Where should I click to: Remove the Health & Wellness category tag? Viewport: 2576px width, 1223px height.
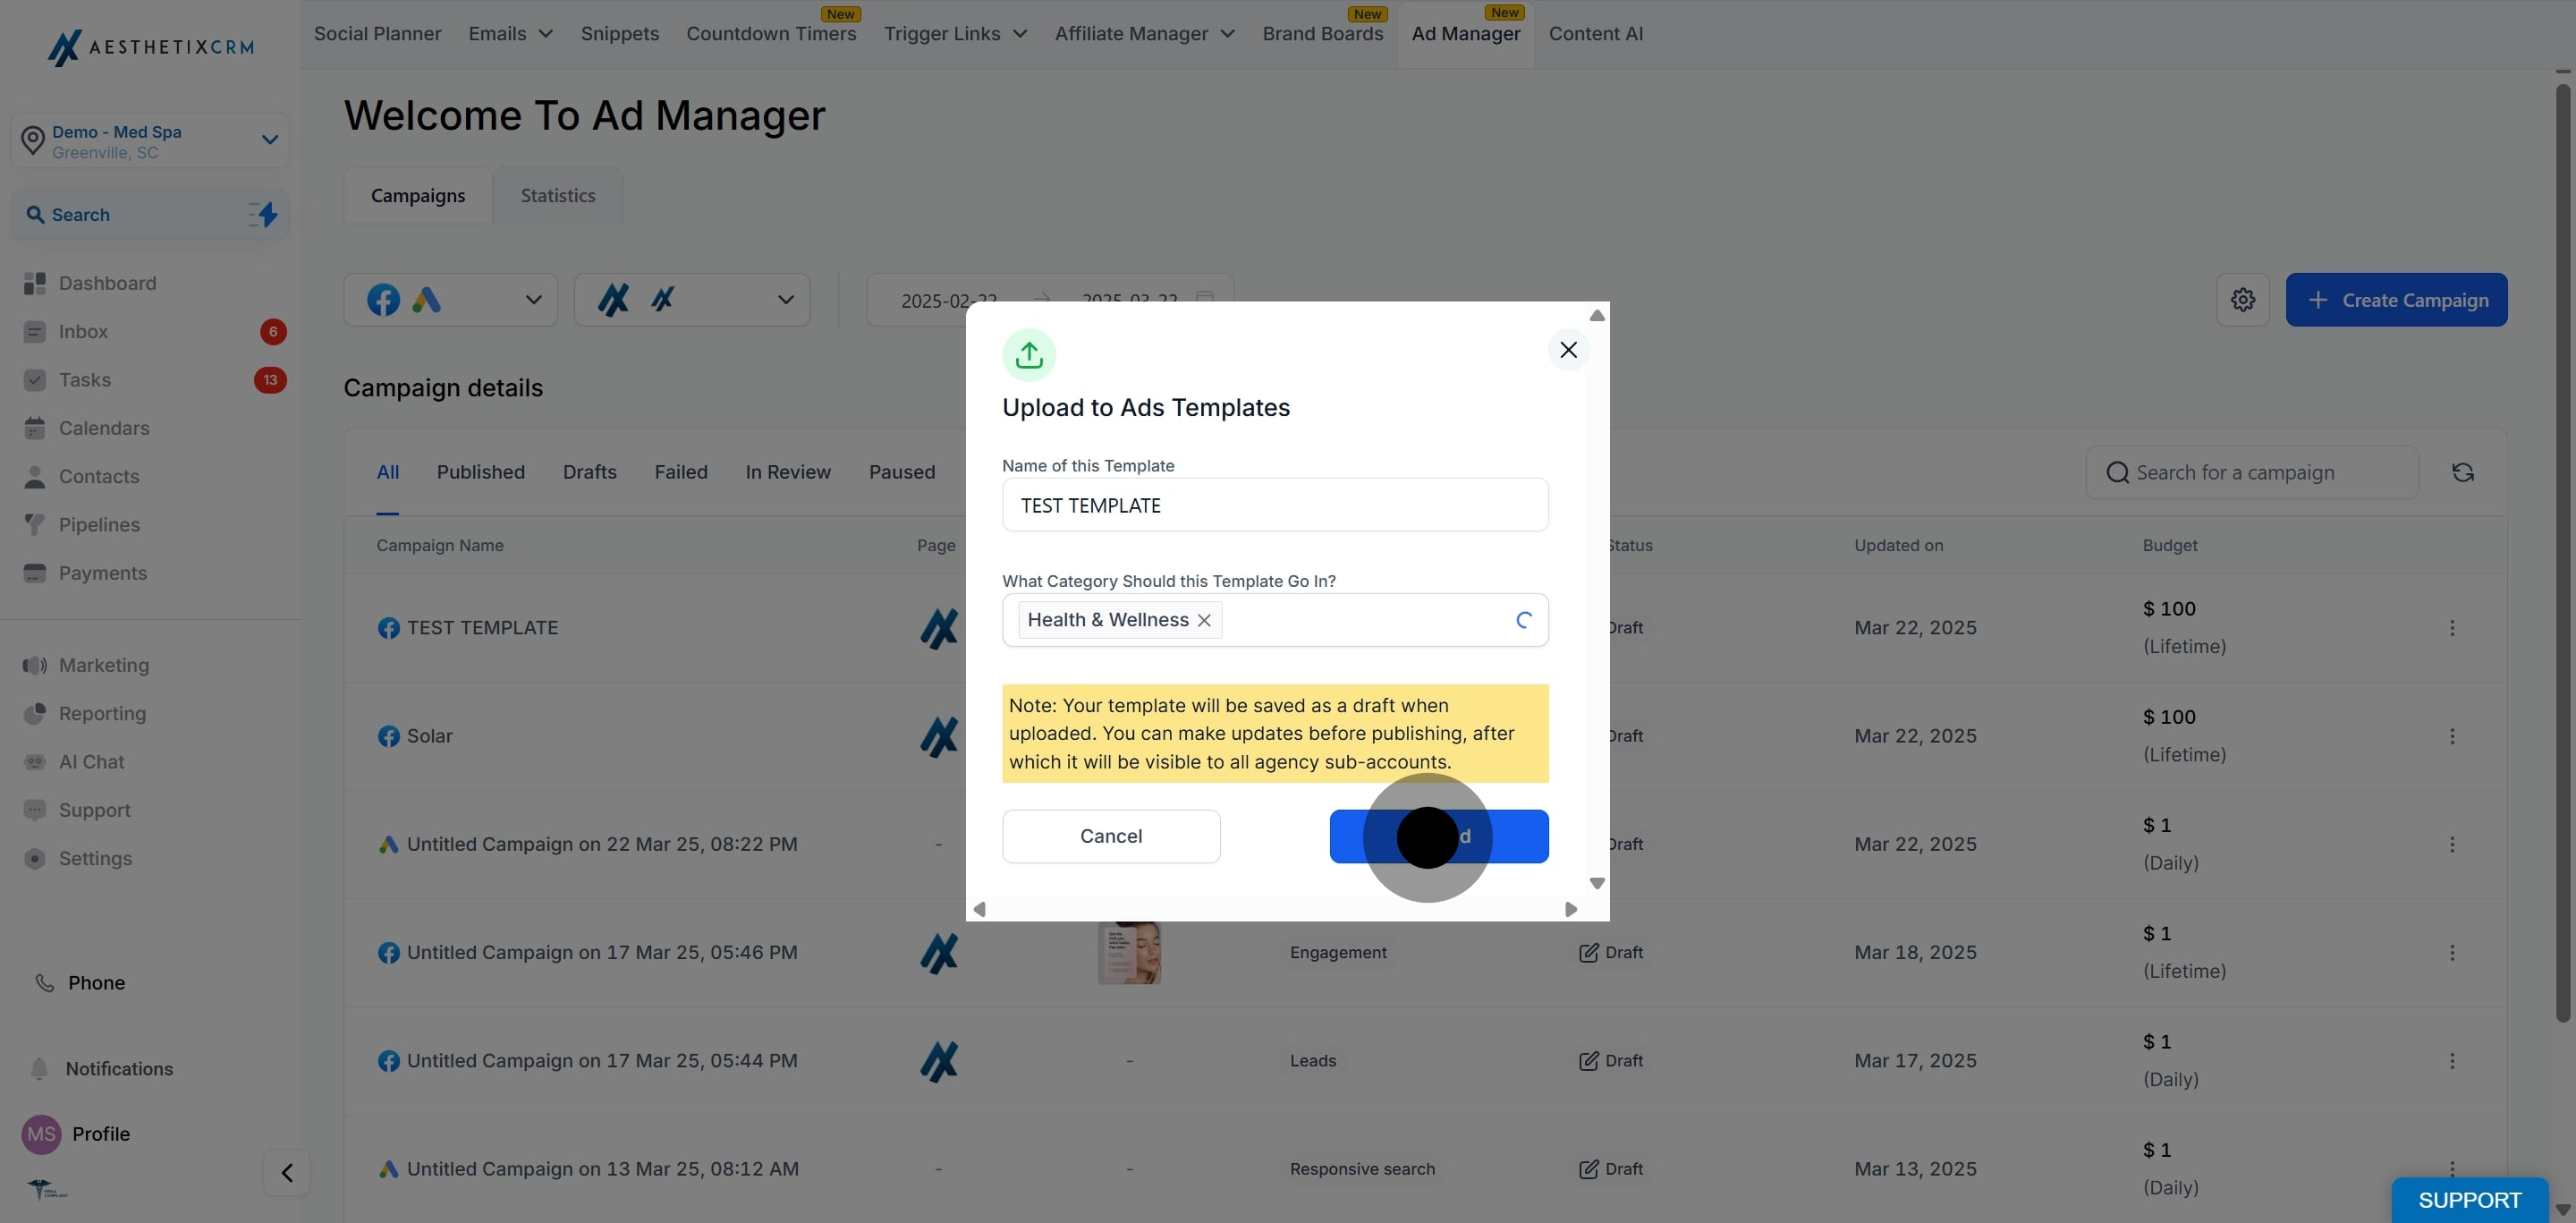click(1204, 620)
